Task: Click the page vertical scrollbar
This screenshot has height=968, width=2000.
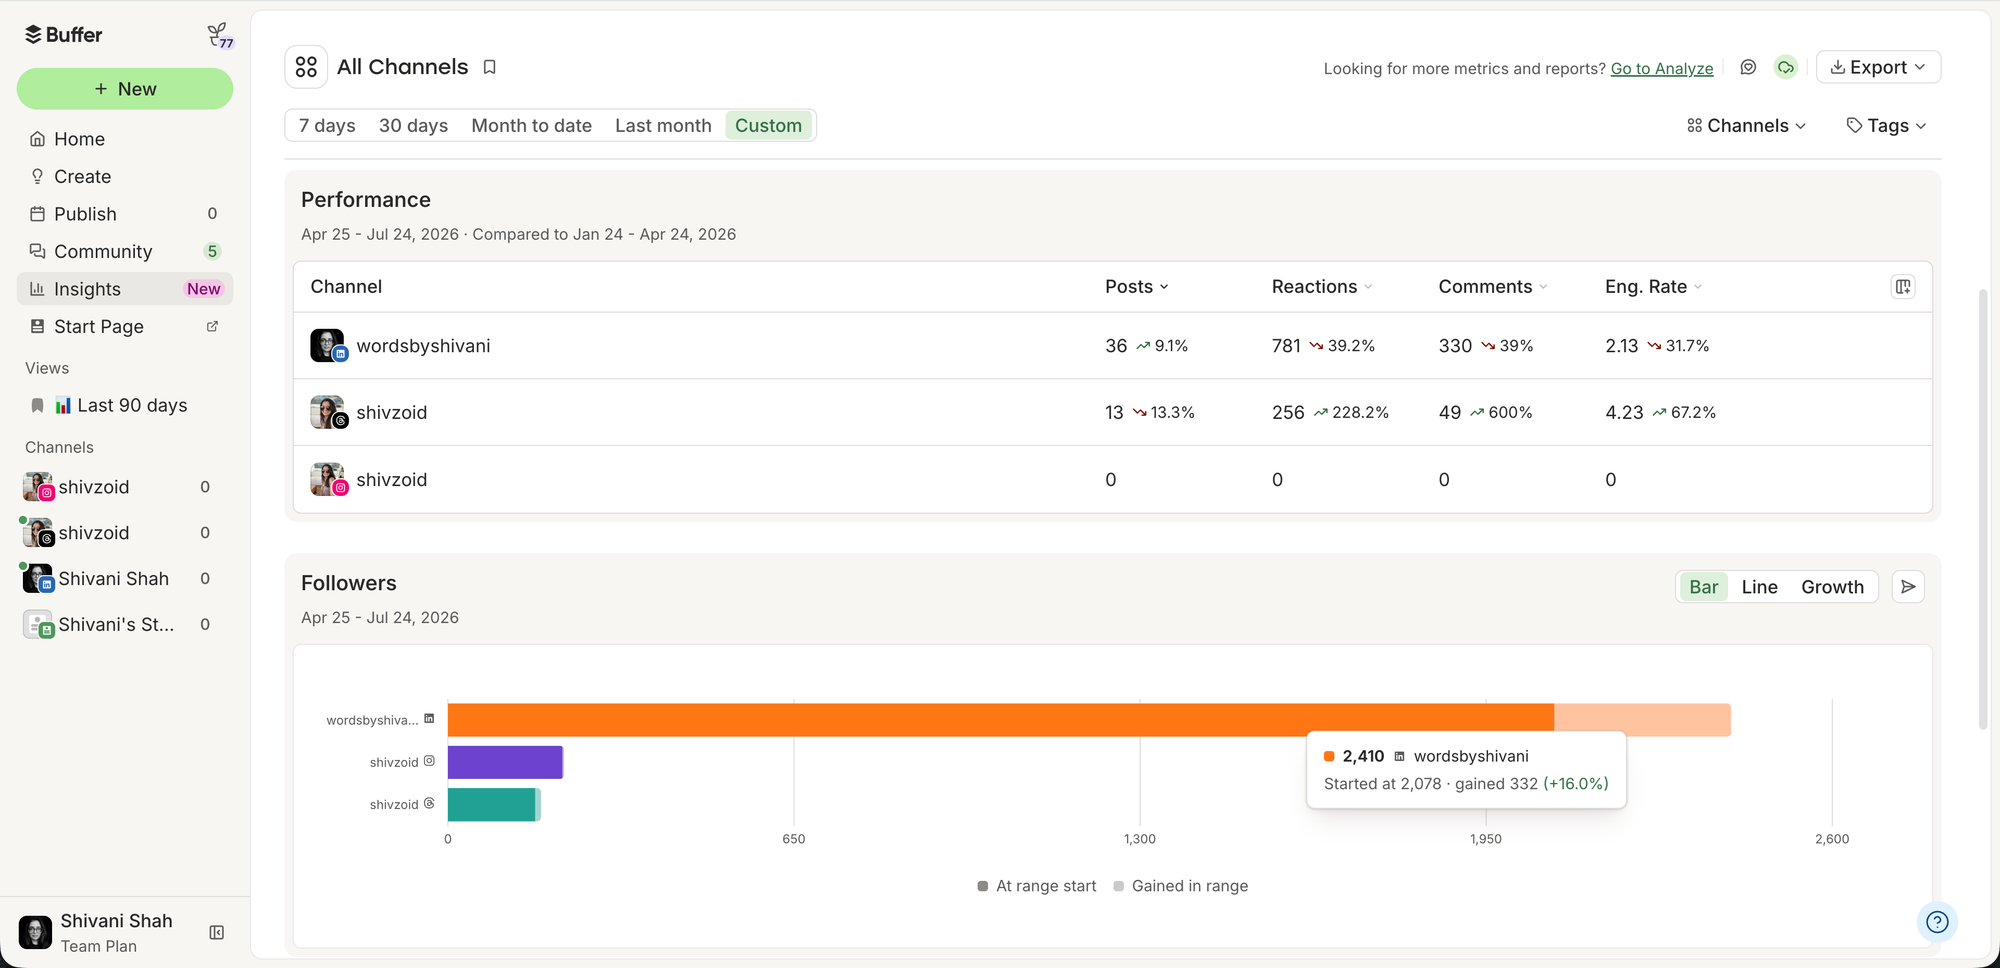Action: (x=1983, y=510)
